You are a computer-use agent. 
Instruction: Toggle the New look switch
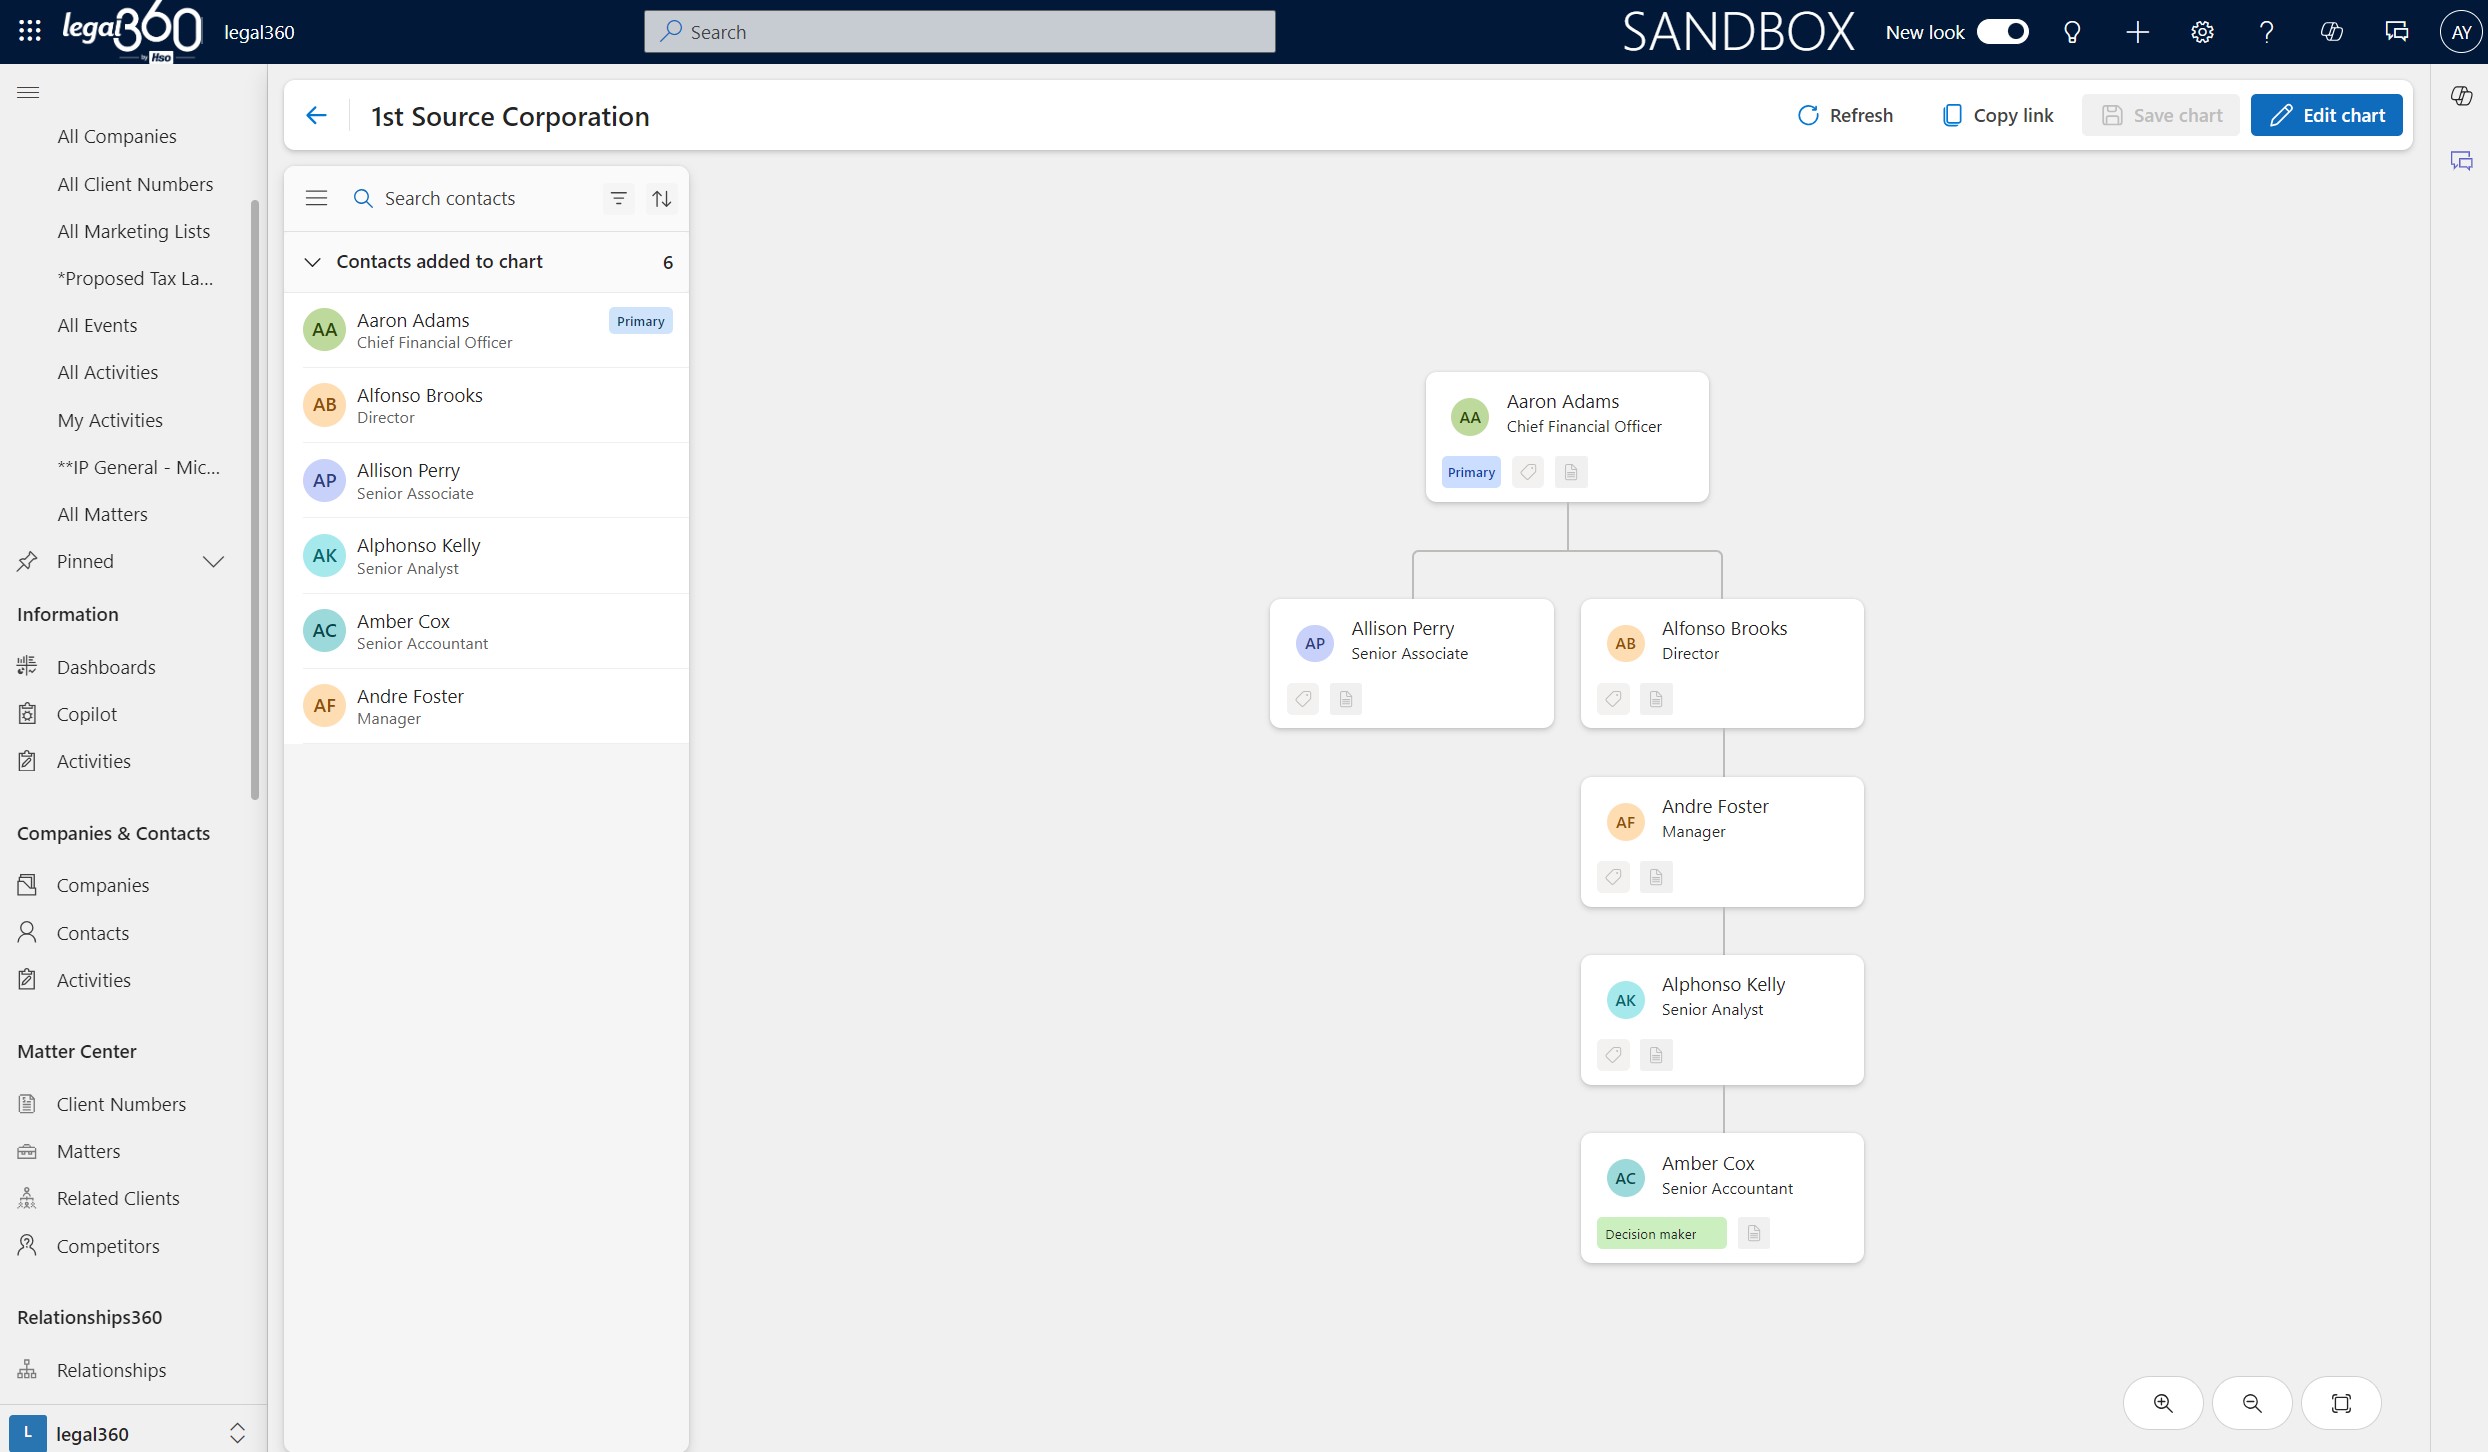coord(2002,32)
